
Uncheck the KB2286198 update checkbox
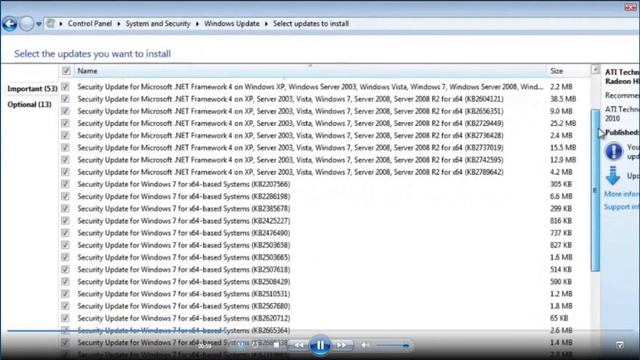click(65, 196)
